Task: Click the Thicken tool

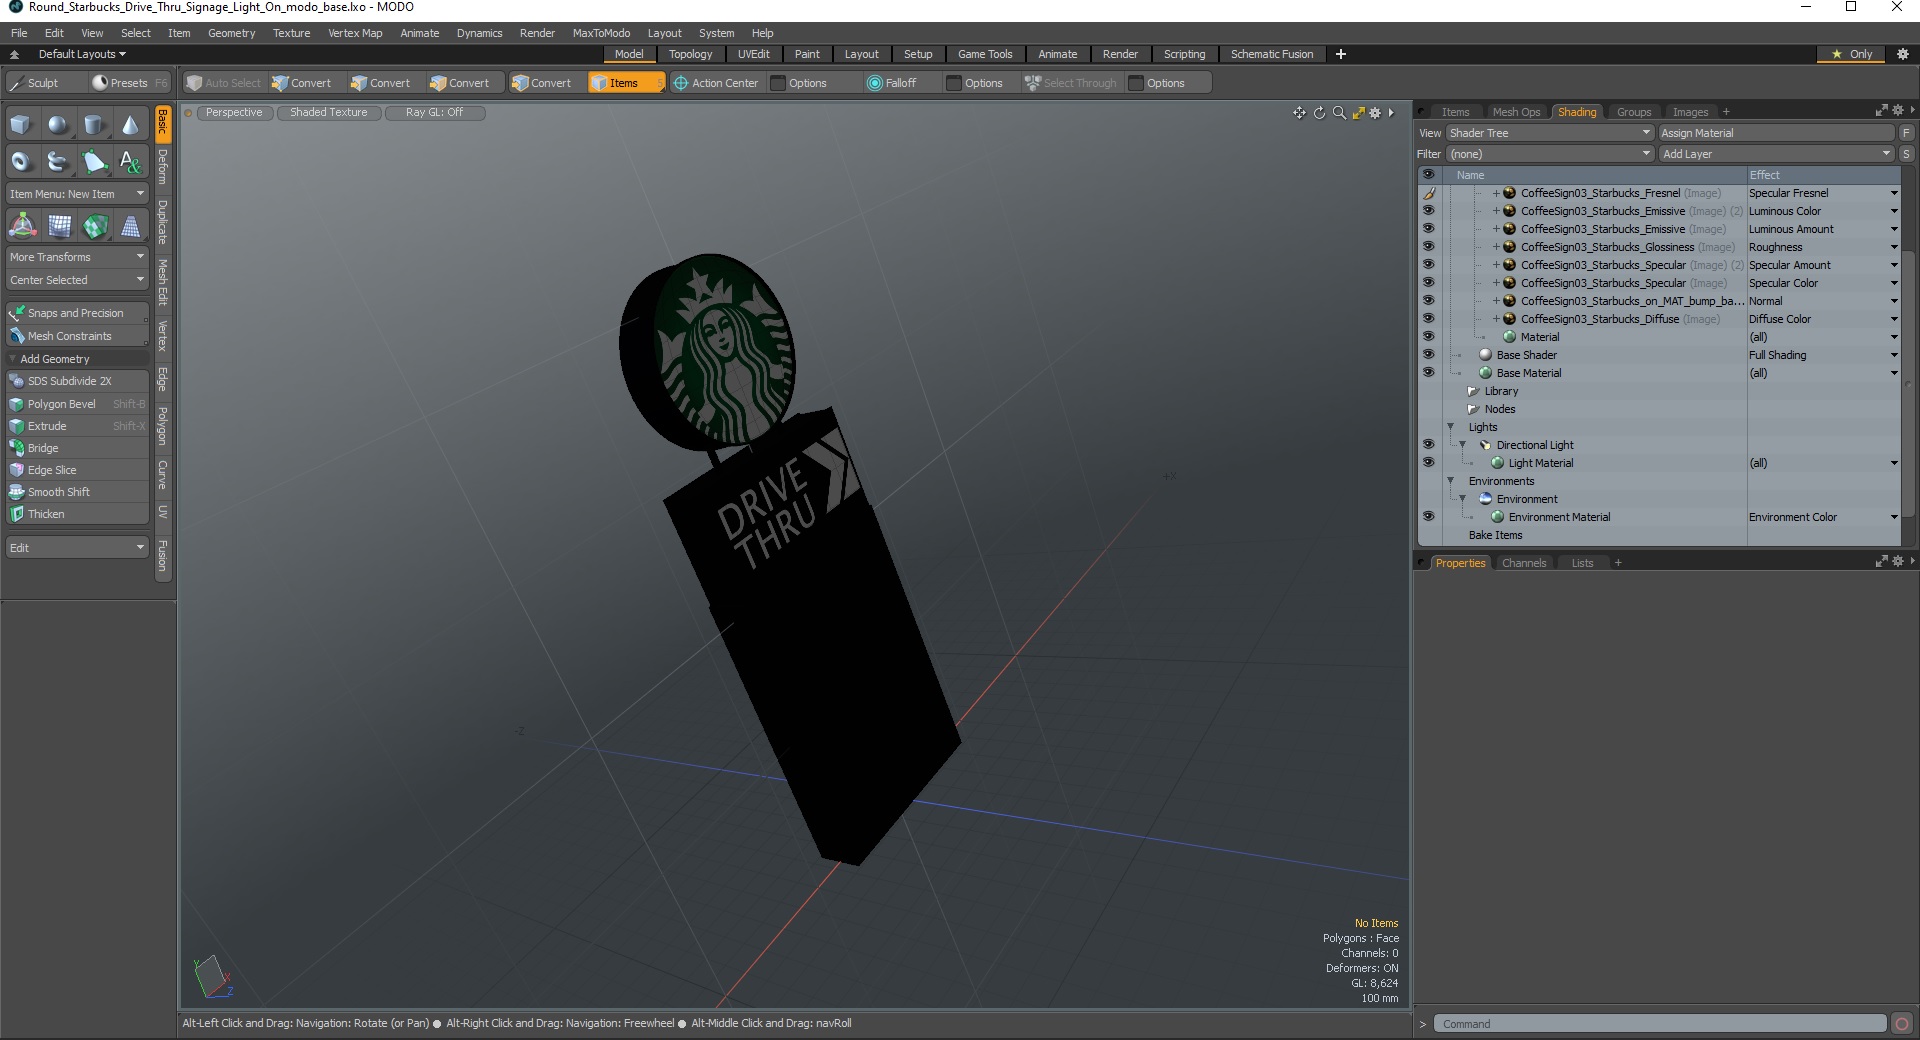Action: [77, 514]
